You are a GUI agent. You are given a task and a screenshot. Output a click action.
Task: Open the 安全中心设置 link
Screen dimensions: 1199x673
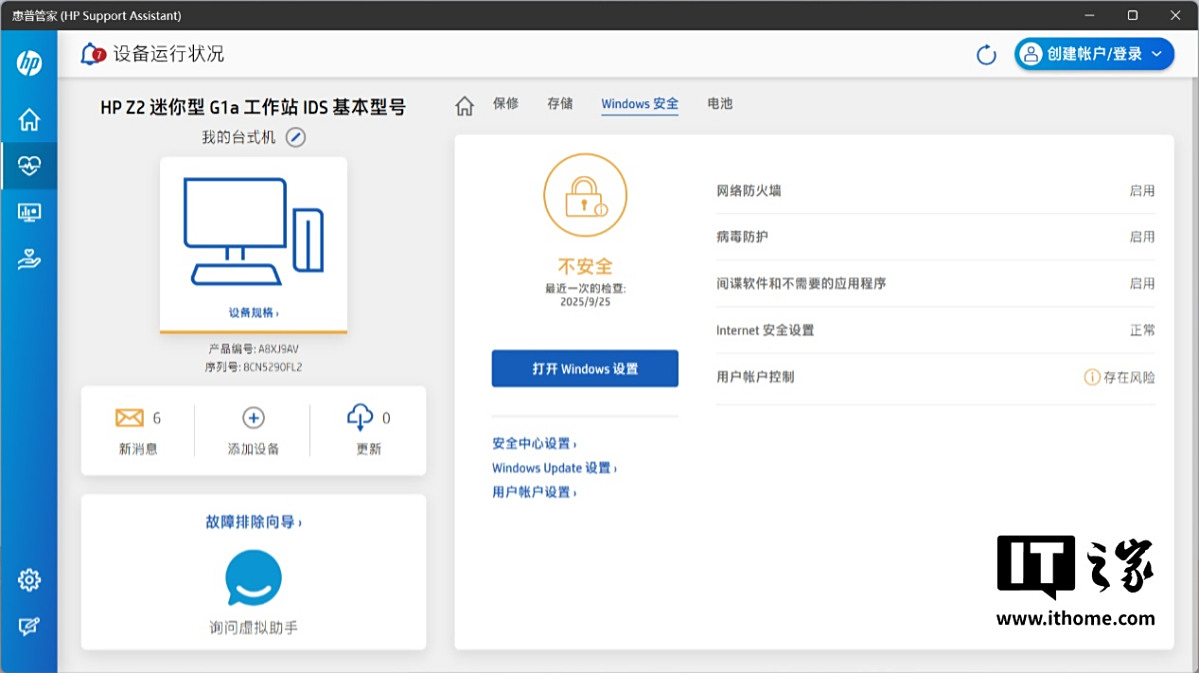click(534, 444)
